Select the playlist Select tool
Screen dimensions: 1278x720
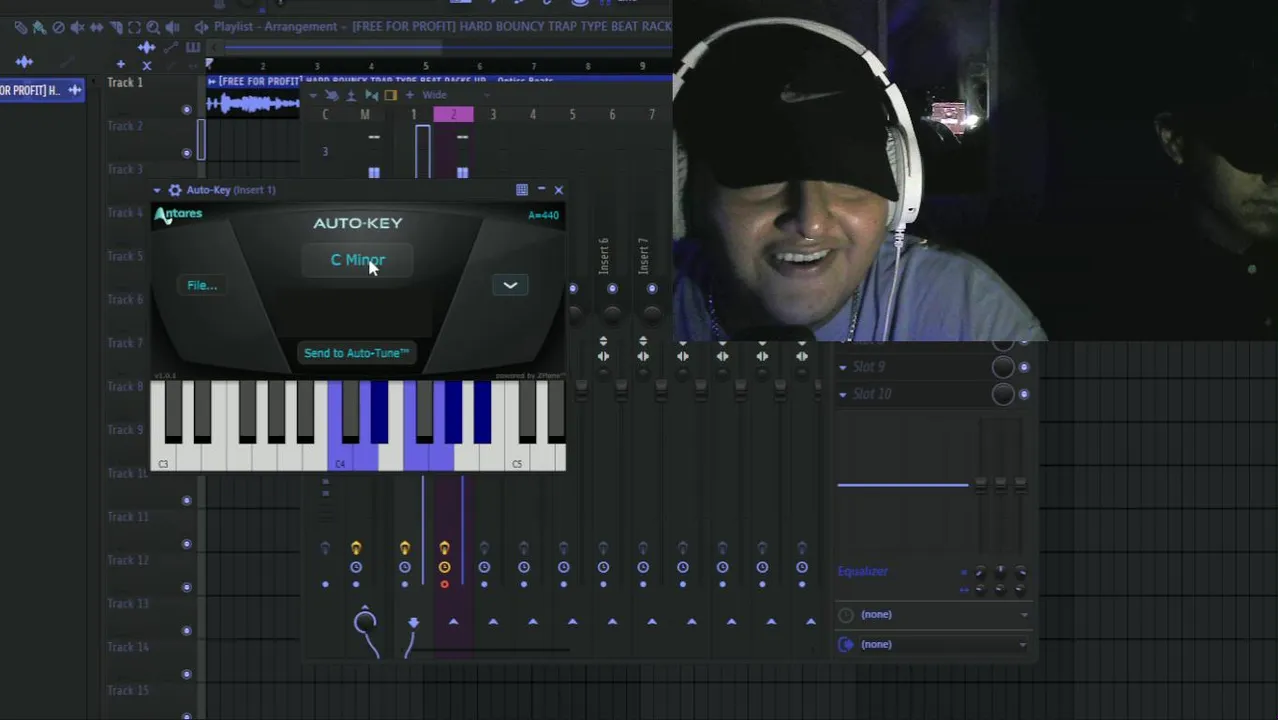[x=134, y=27]
